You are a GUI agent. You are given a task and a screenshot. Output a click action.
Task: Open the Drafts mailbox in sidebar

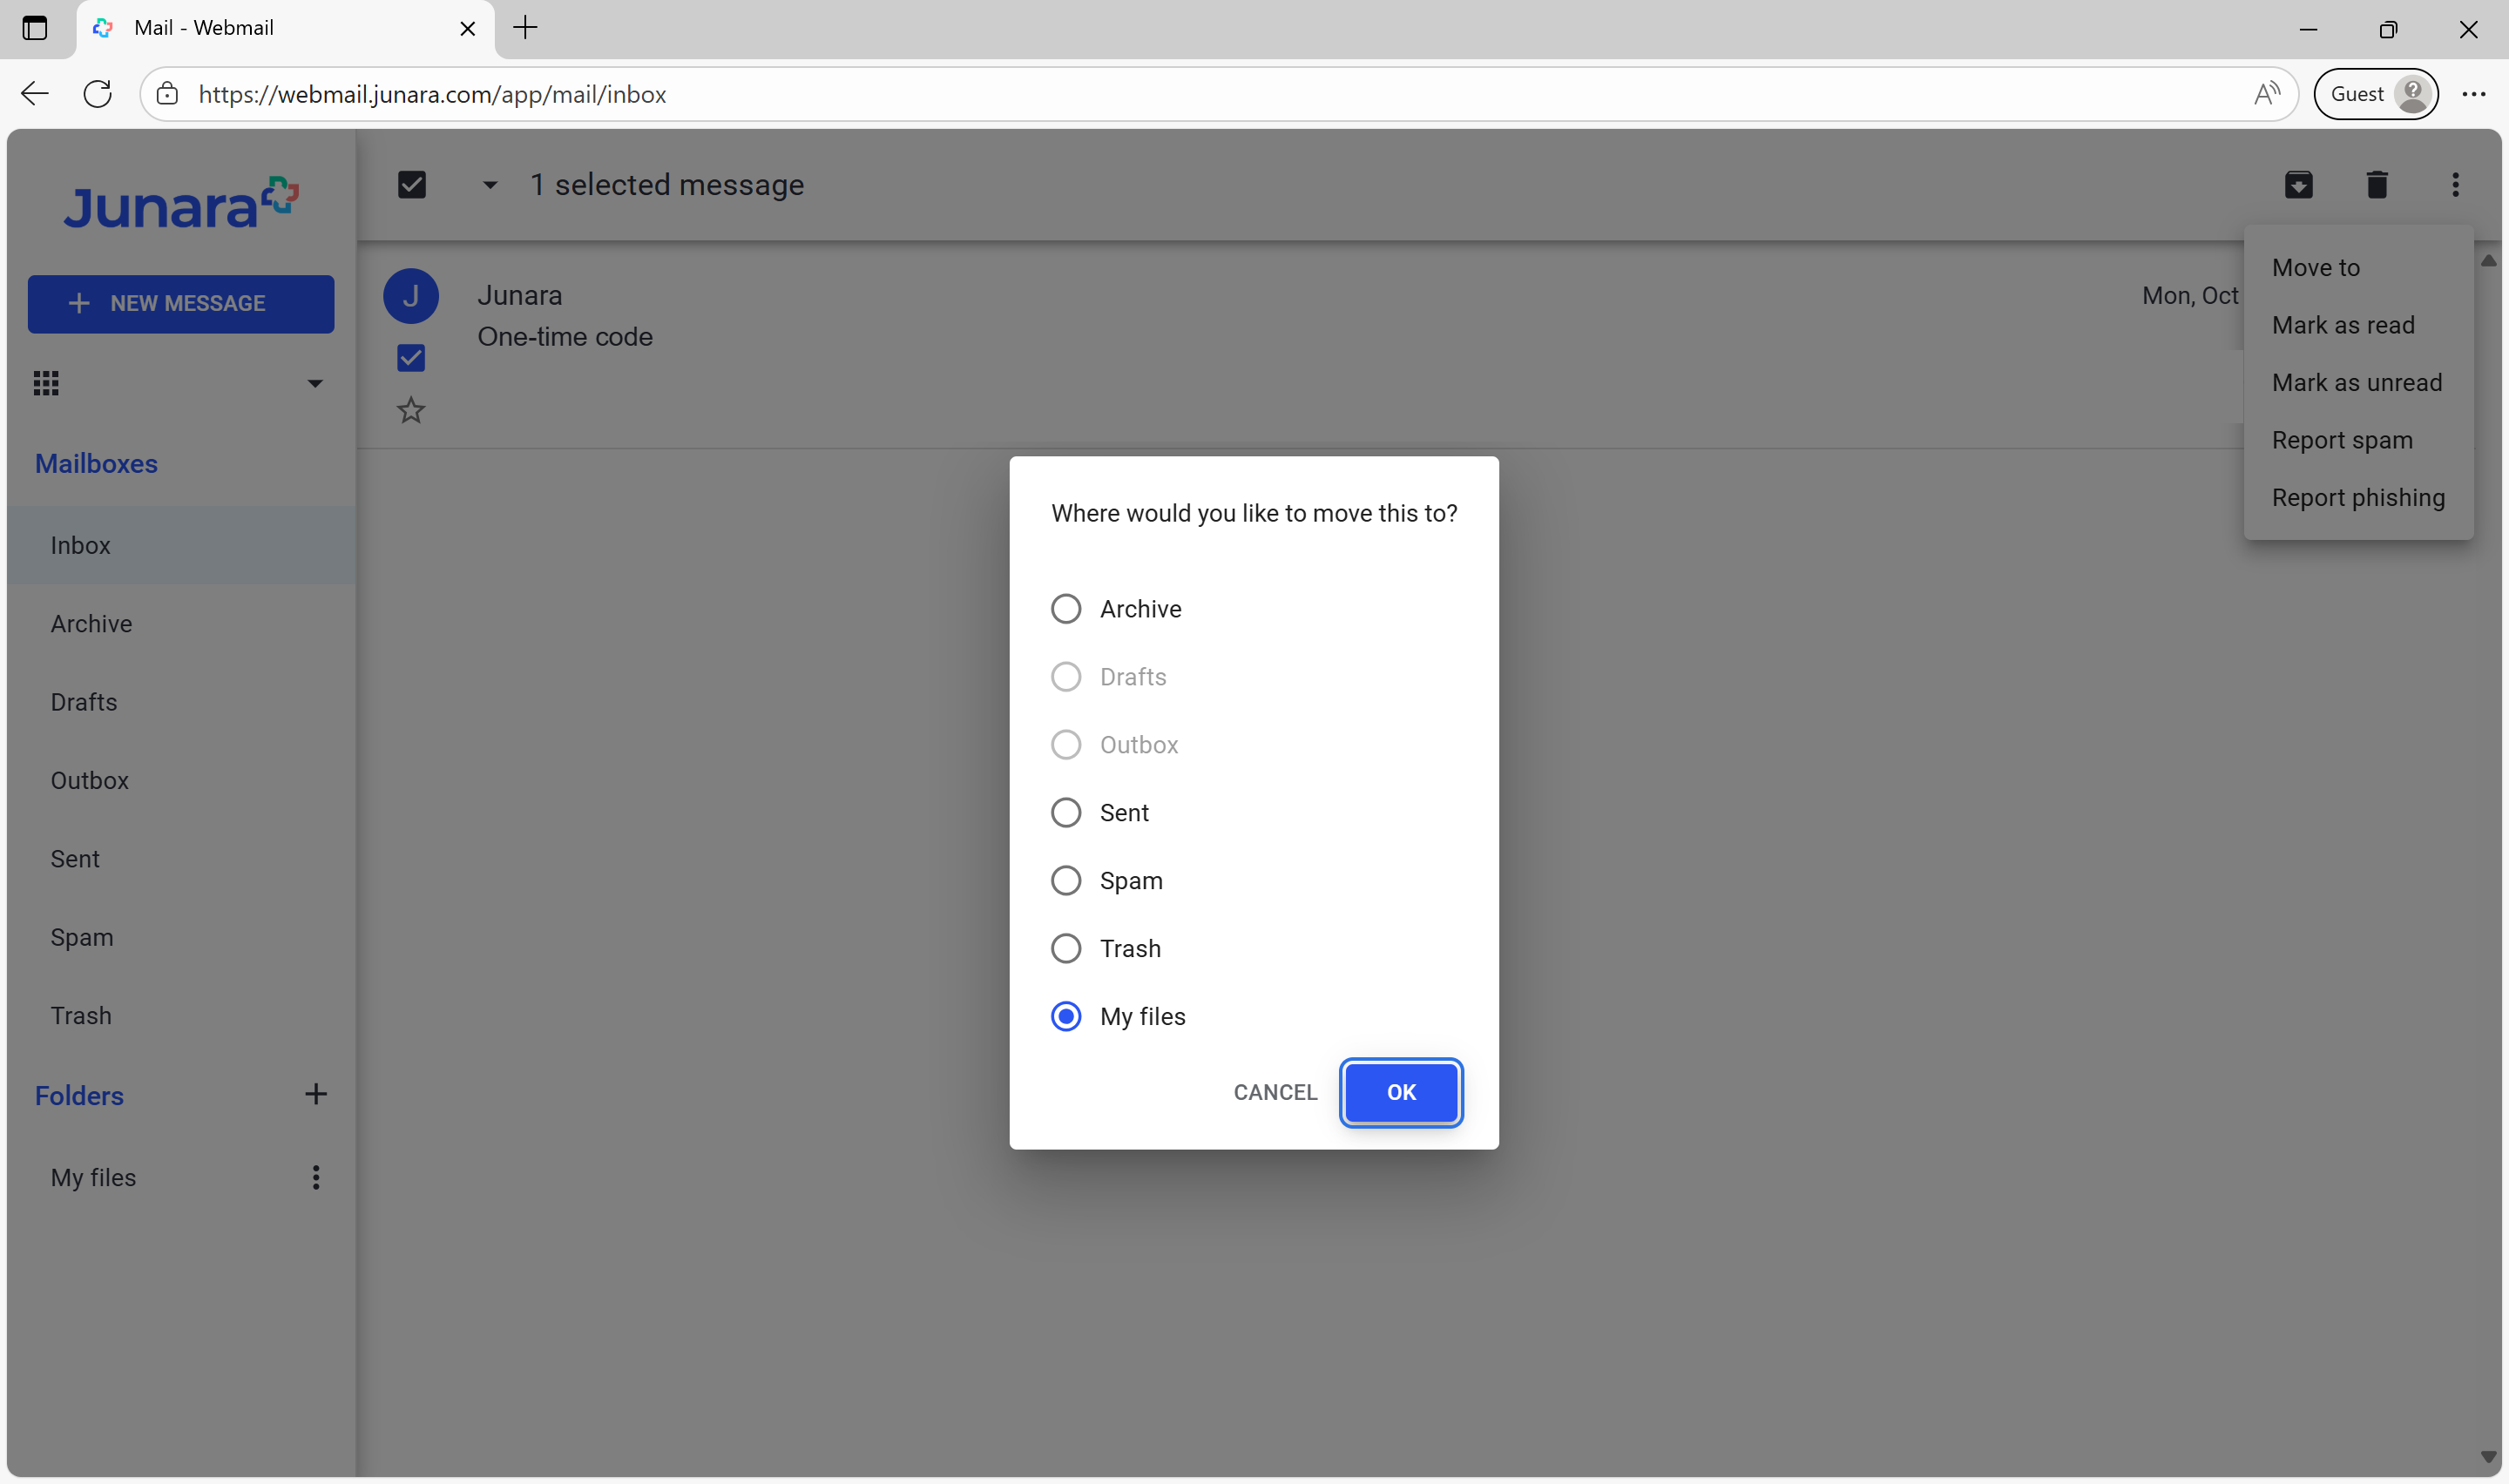pyautogui.click(x=181, y=702)
